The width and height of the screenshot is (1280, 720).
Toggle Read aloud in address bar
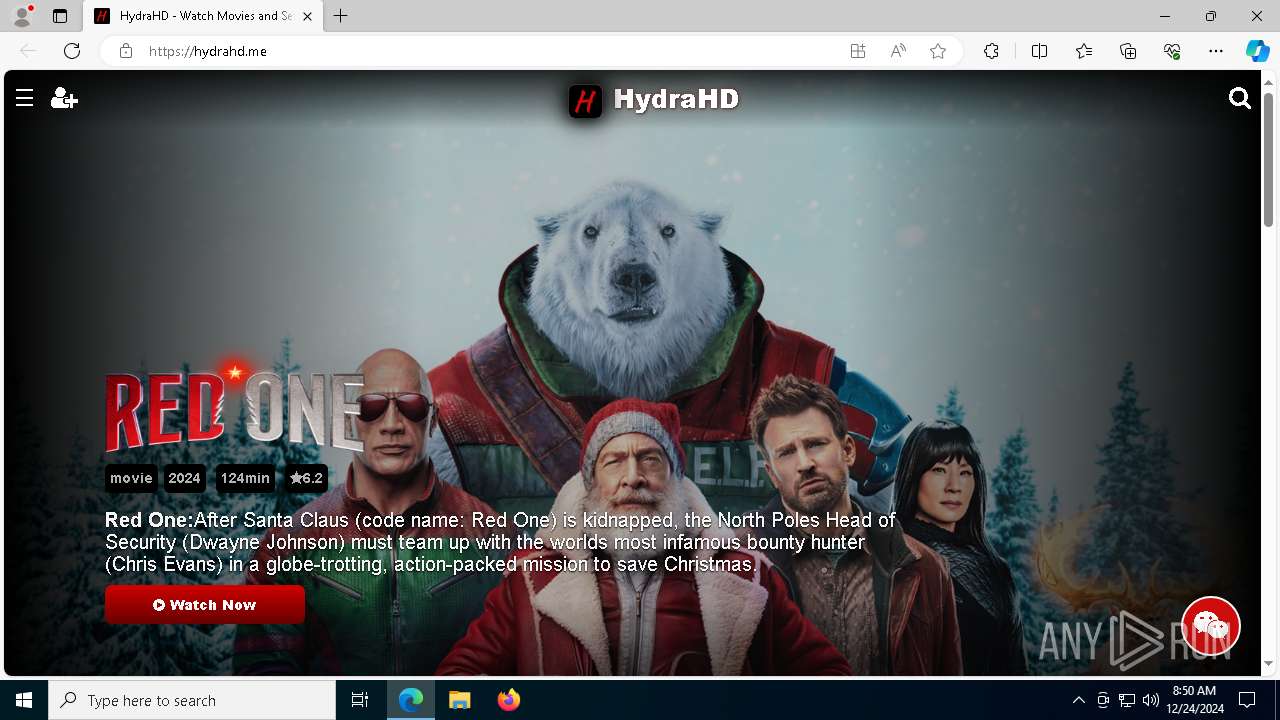(898, 51)
